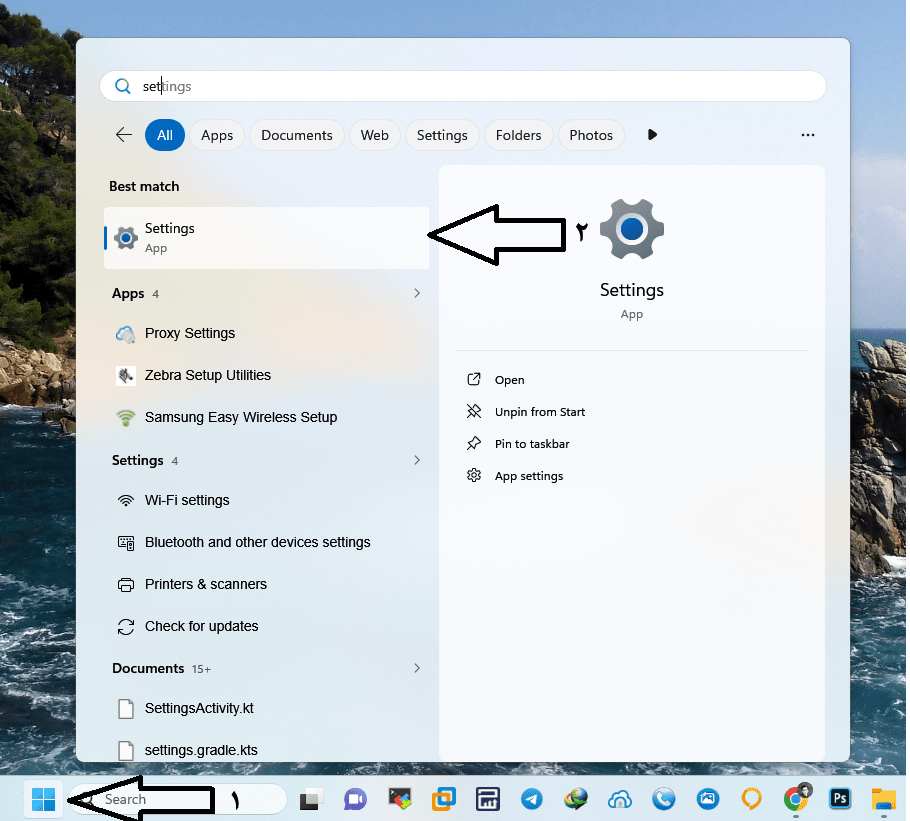Switch to the Folders filter tab
Image resolution: width=910 pixels, height=821 pixels.
pos(518,135)
